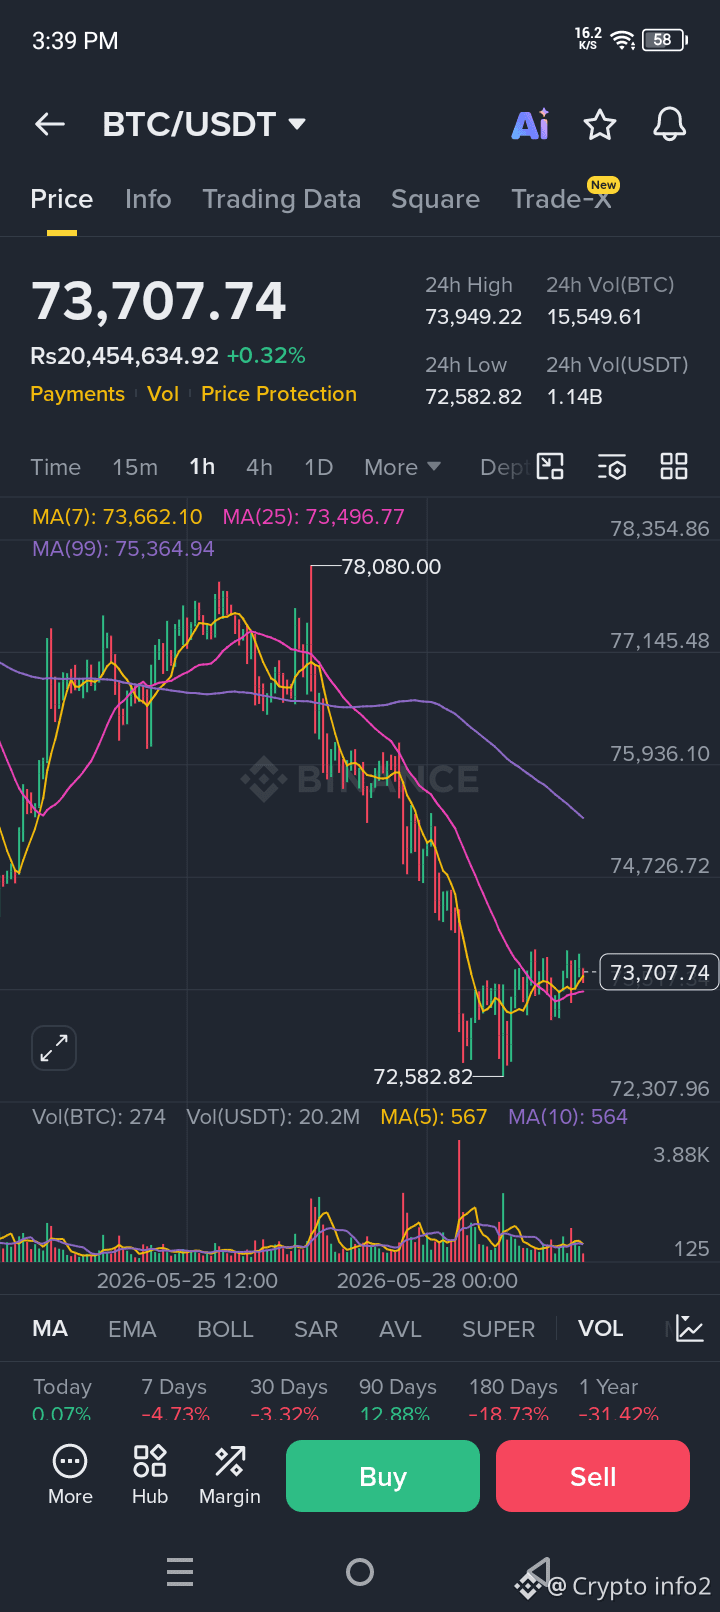Open the Payments link
The height and width of the screenshot is (1612, 720).
click(77, 394)
